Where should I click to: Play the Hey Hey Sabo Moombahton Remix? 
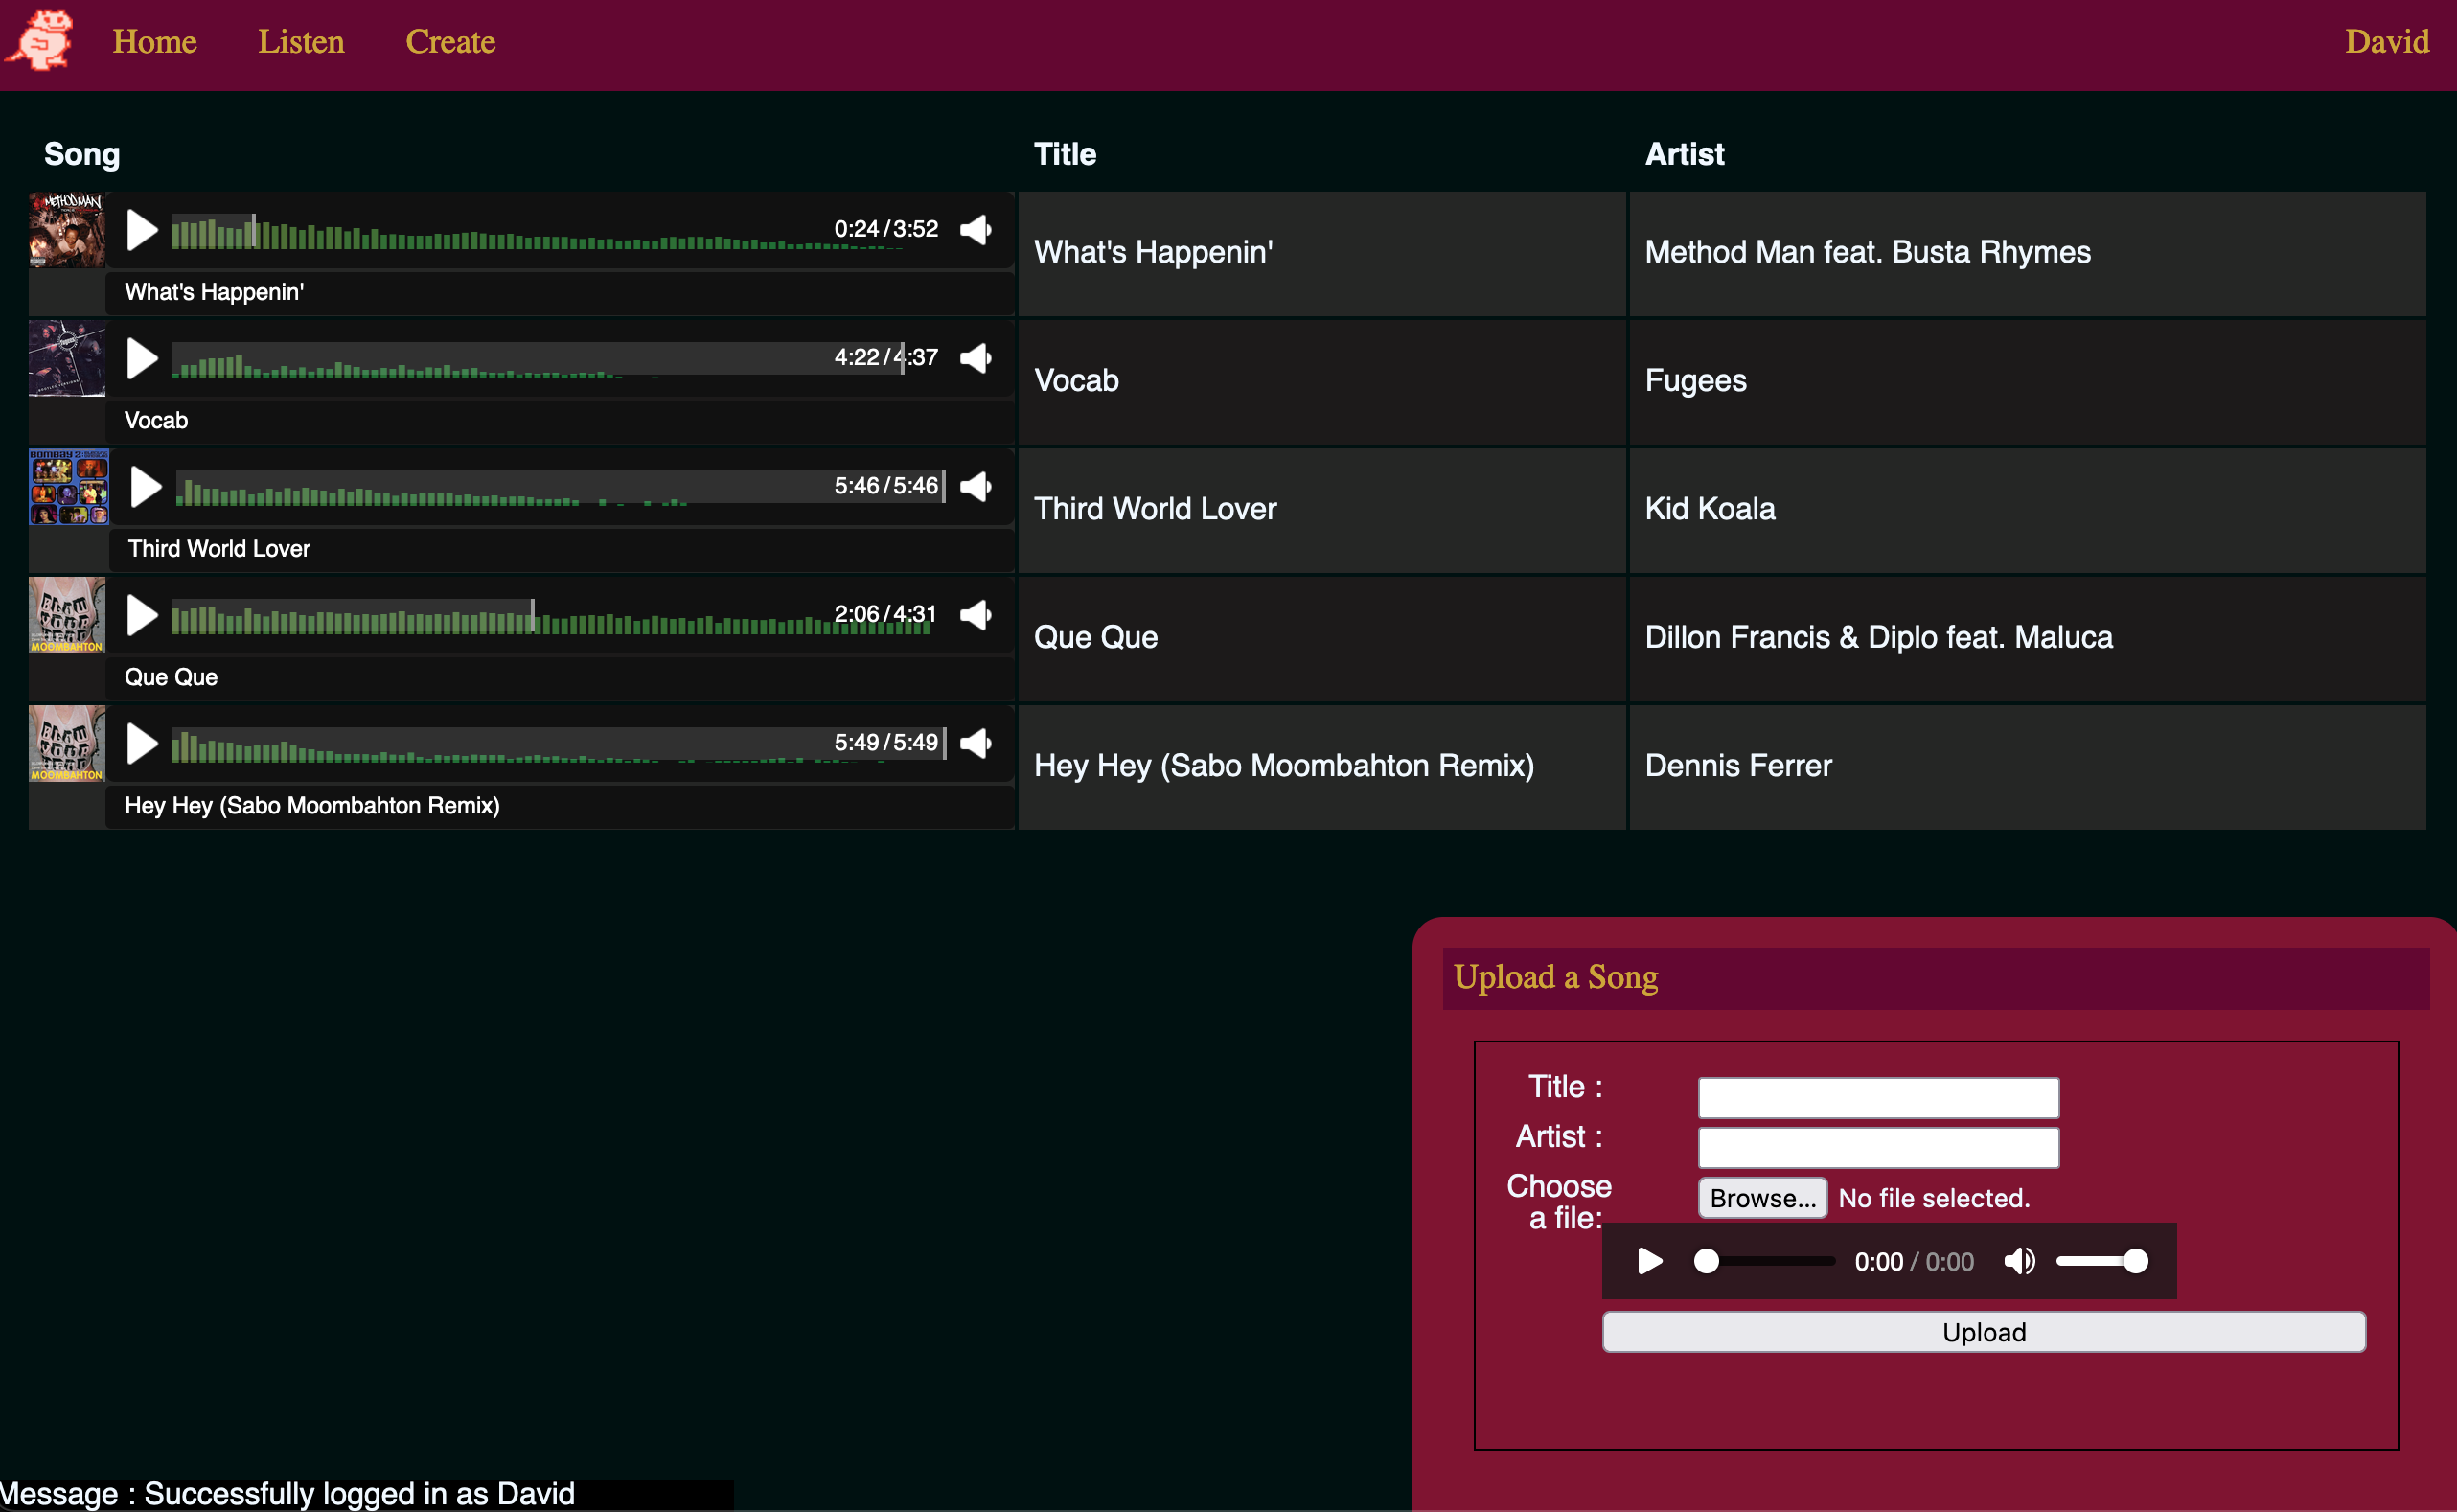click(142, 743)
